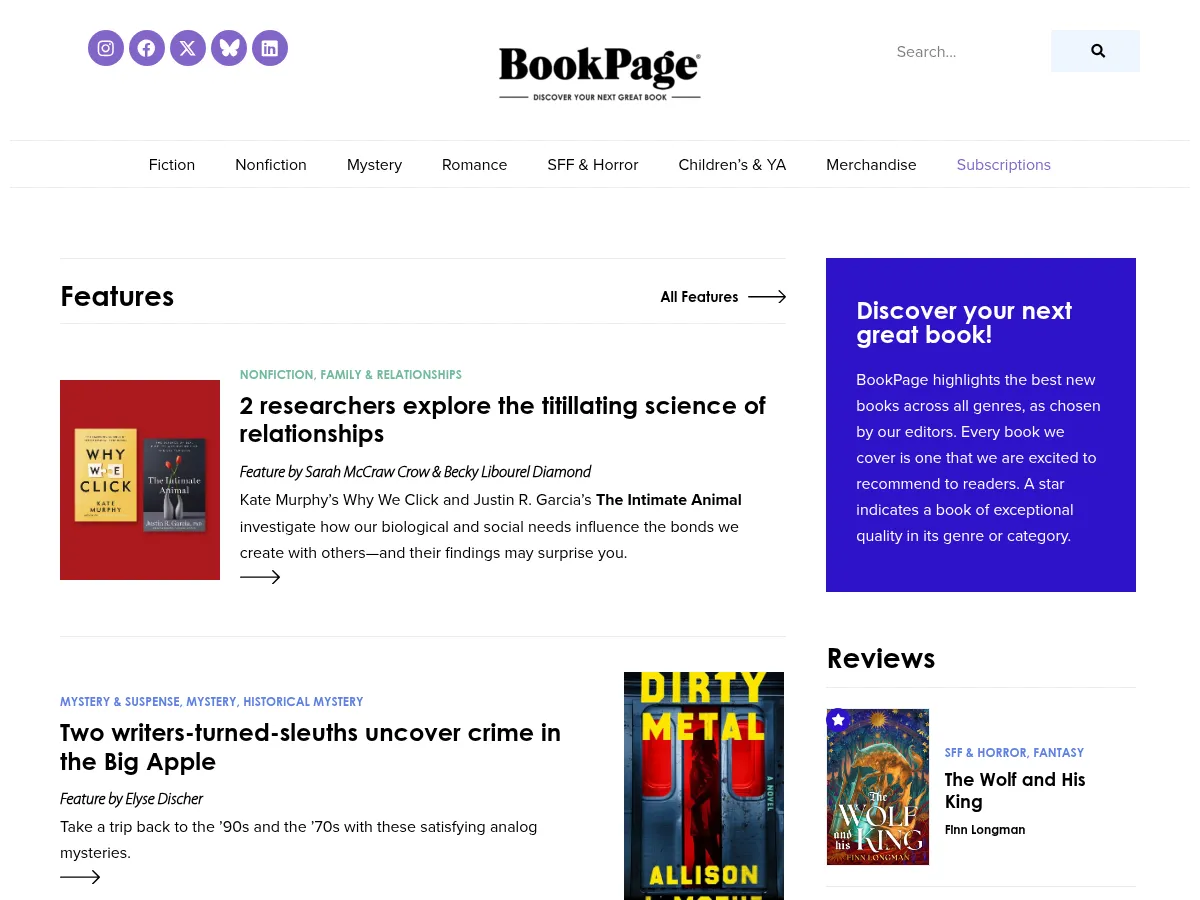The width and height of the screenshot is (1200, 900).
Task: Visit BookPage on X (Twitter)
Action: [187, 47]
